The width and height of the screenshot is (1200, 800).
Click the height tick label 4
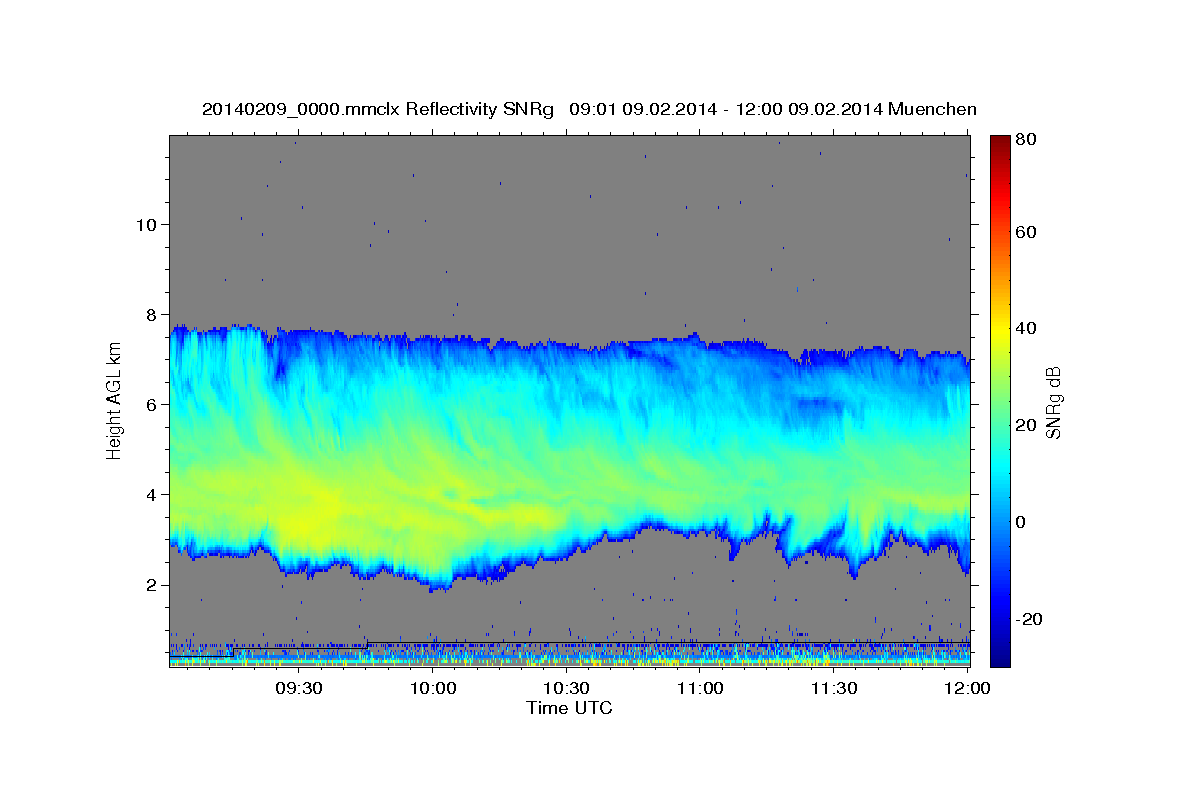[150, 494]
